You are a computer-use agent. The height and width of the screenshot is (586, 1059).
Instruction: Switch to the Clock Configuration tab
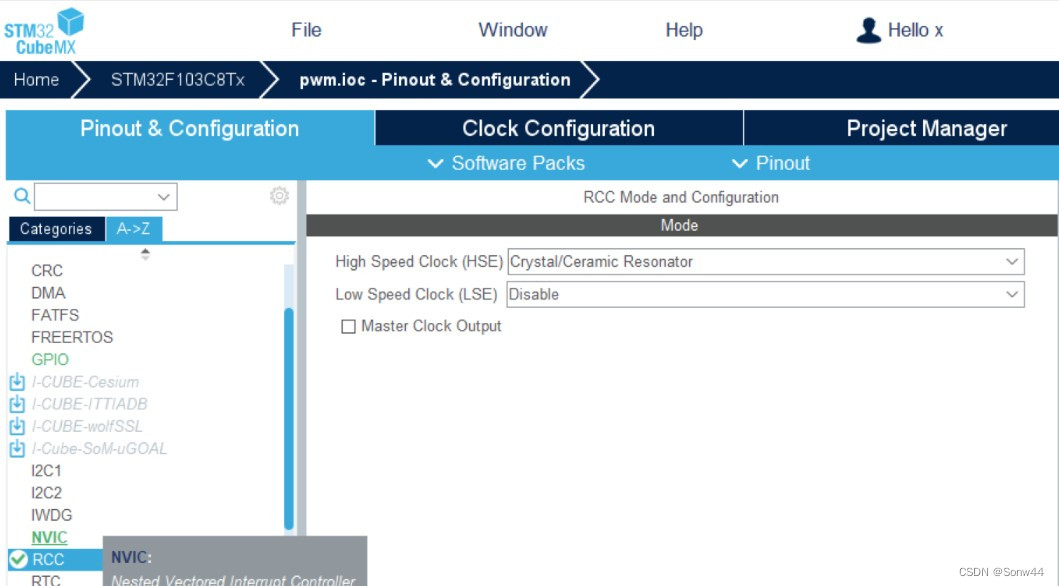click(559, 128)
